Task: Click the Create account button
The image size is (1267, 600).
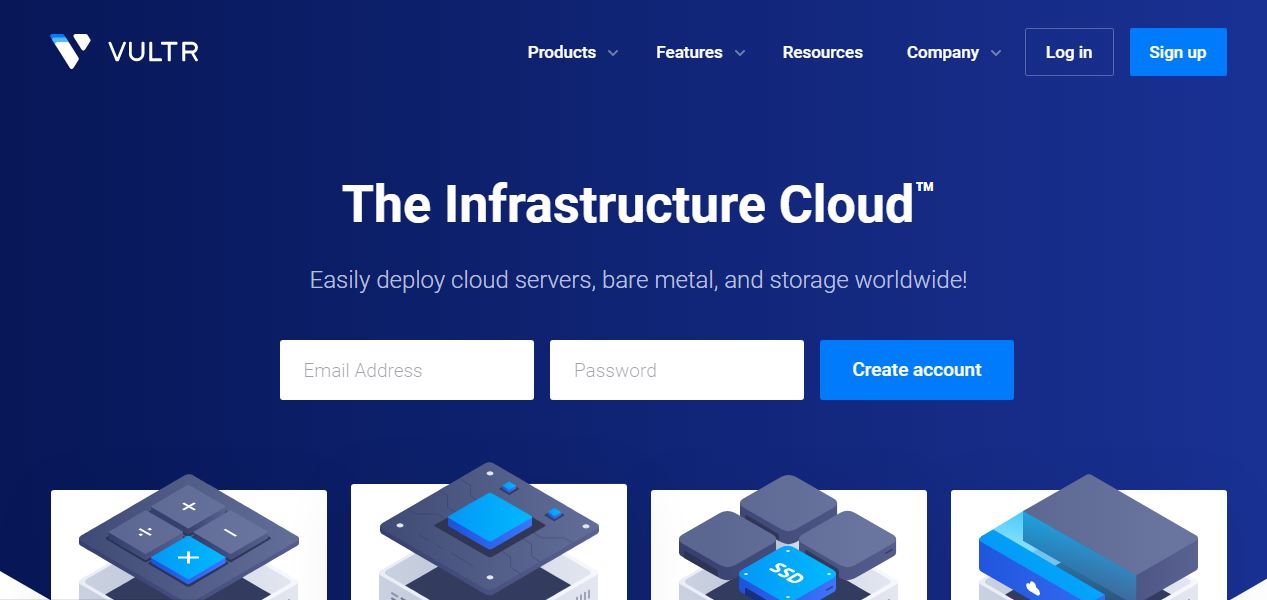Action: [x=917, y=370]
